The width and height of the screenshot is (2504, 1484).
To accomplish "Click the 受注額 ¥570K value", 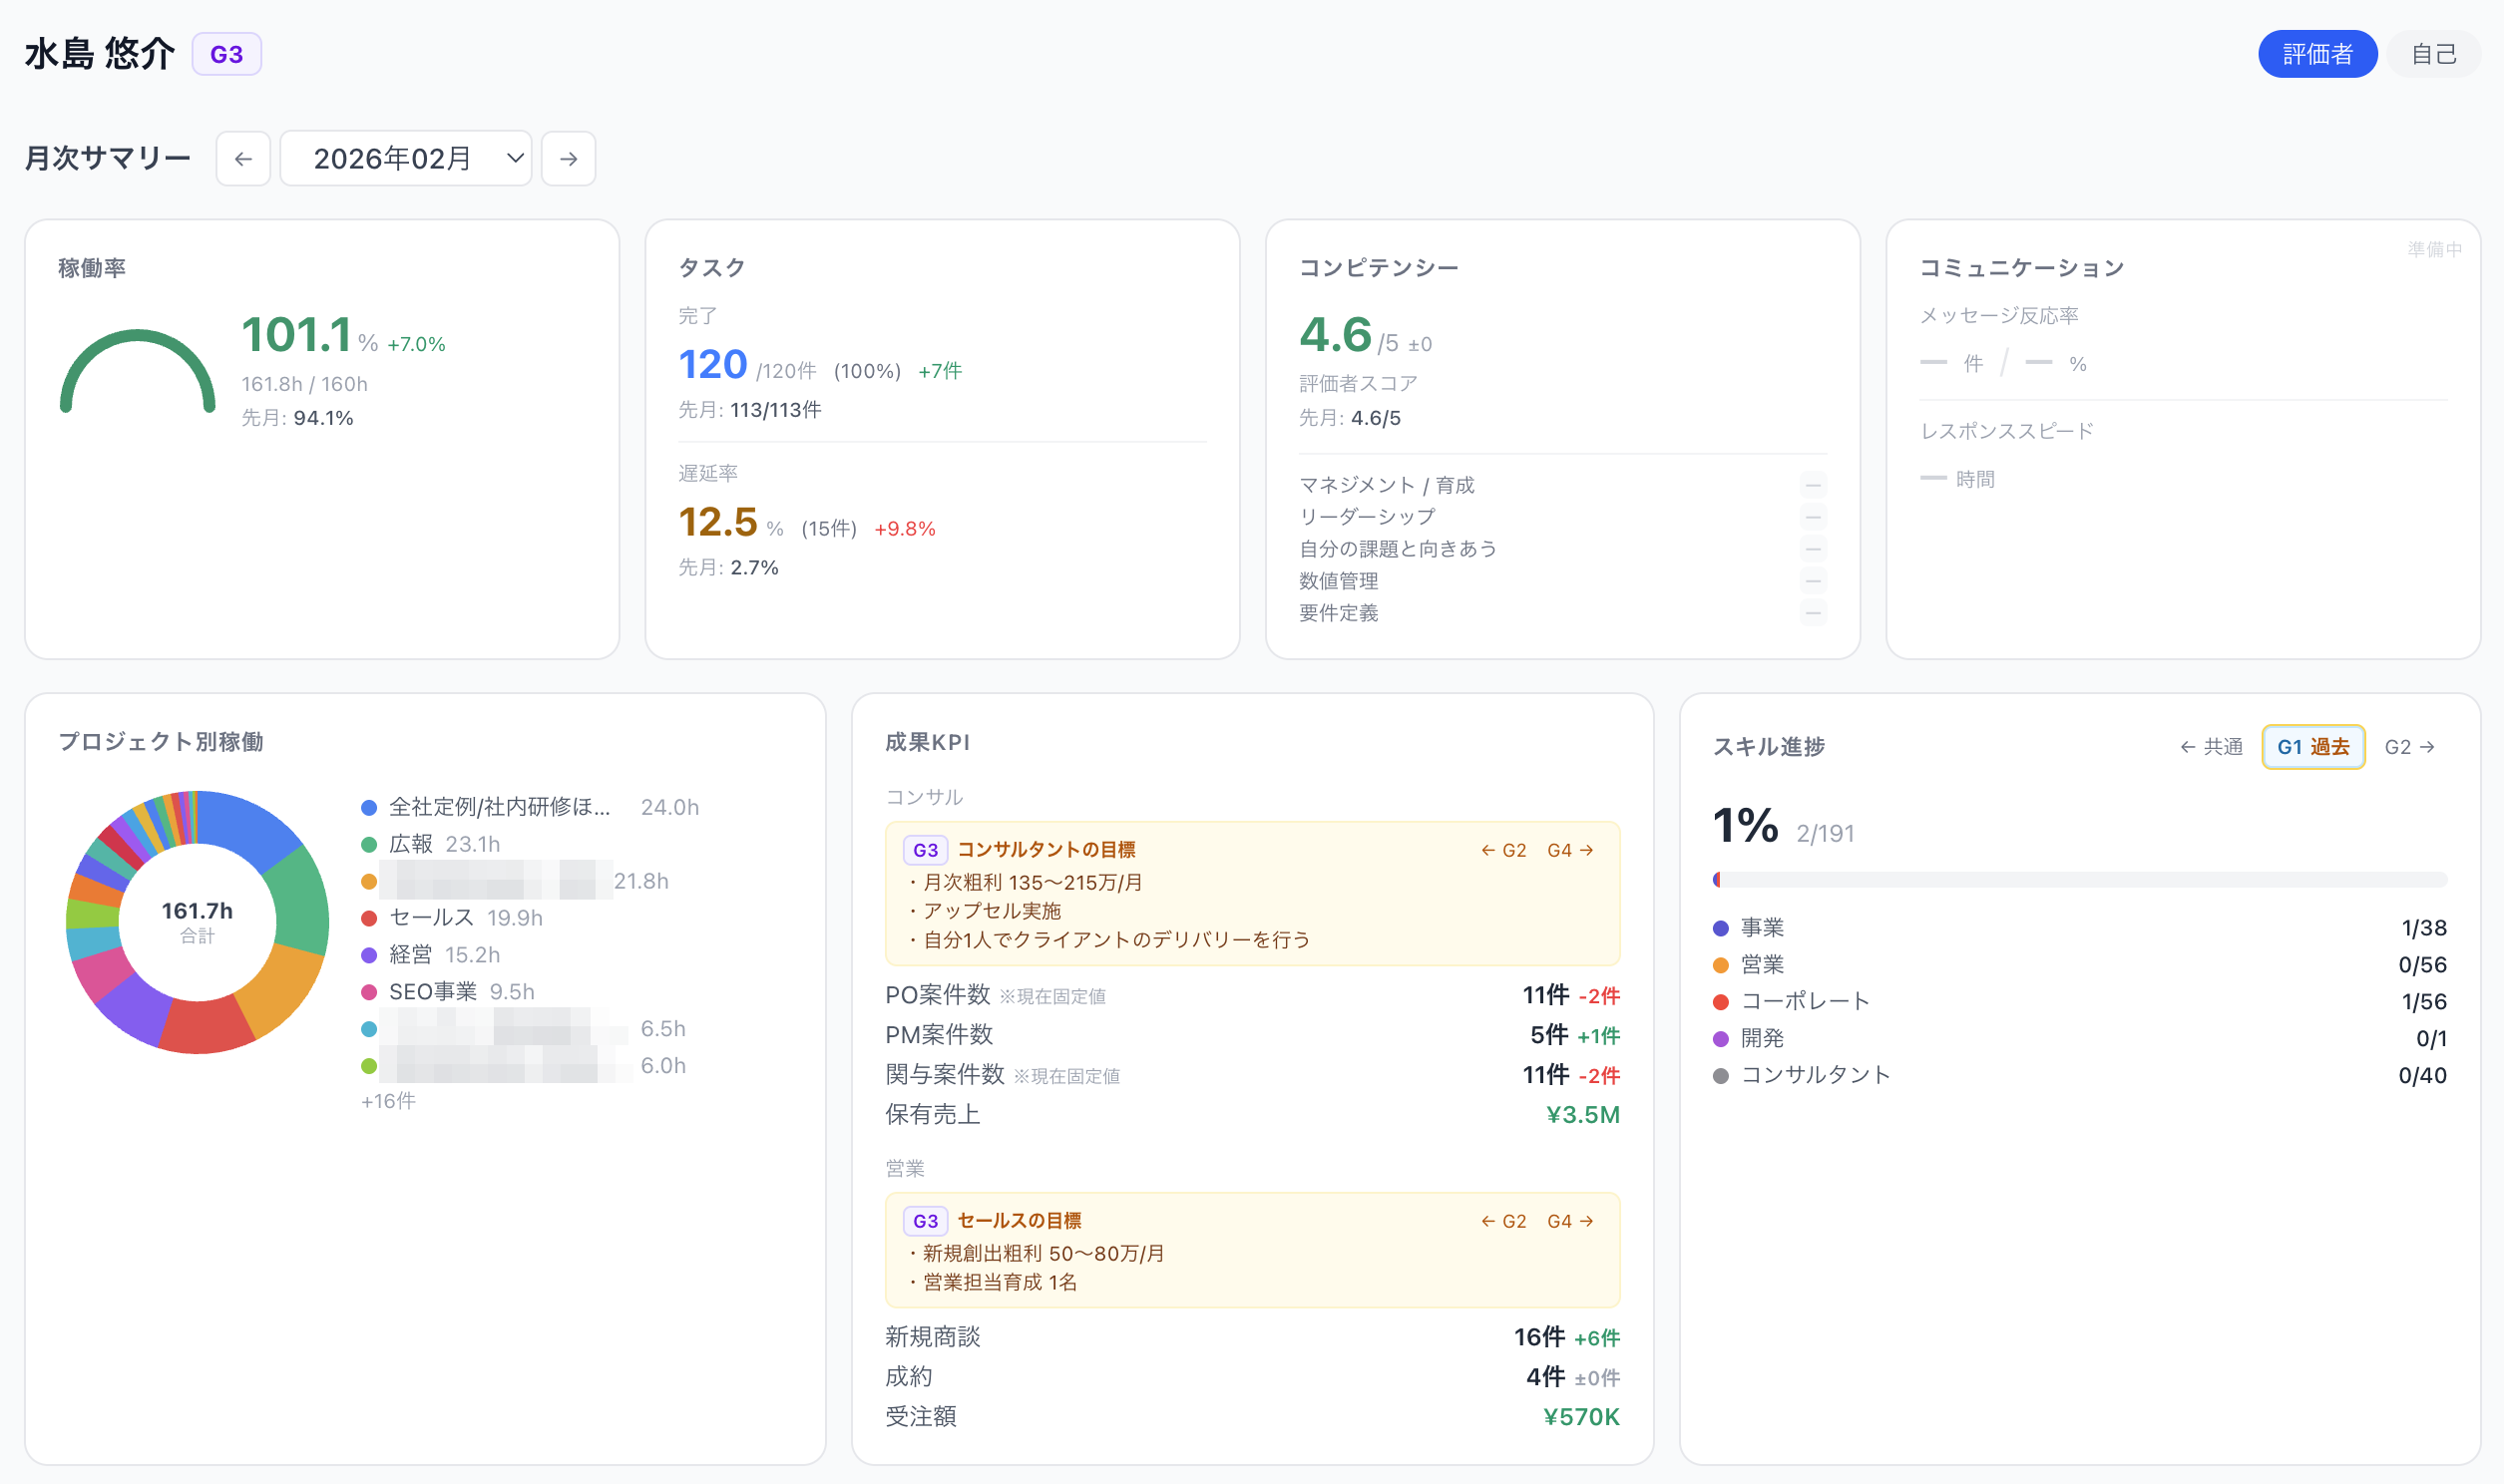I will tap(1581, 1417).
